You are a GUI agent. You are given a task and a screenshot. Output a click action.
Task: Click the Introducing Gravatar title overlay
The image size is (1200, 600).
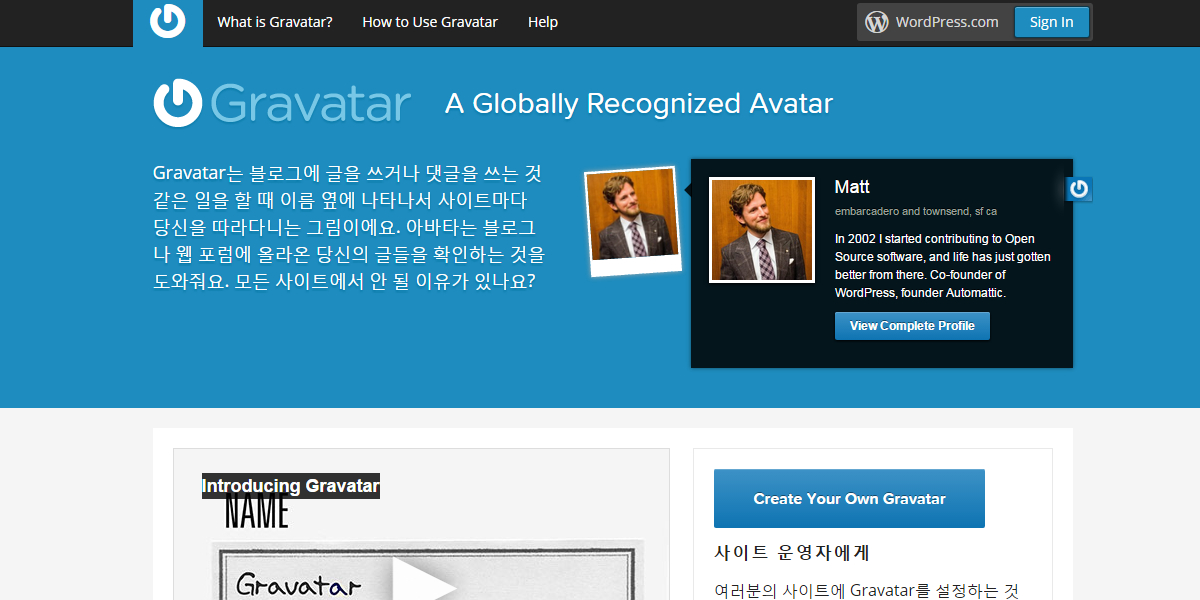click(x=290, y=486)
